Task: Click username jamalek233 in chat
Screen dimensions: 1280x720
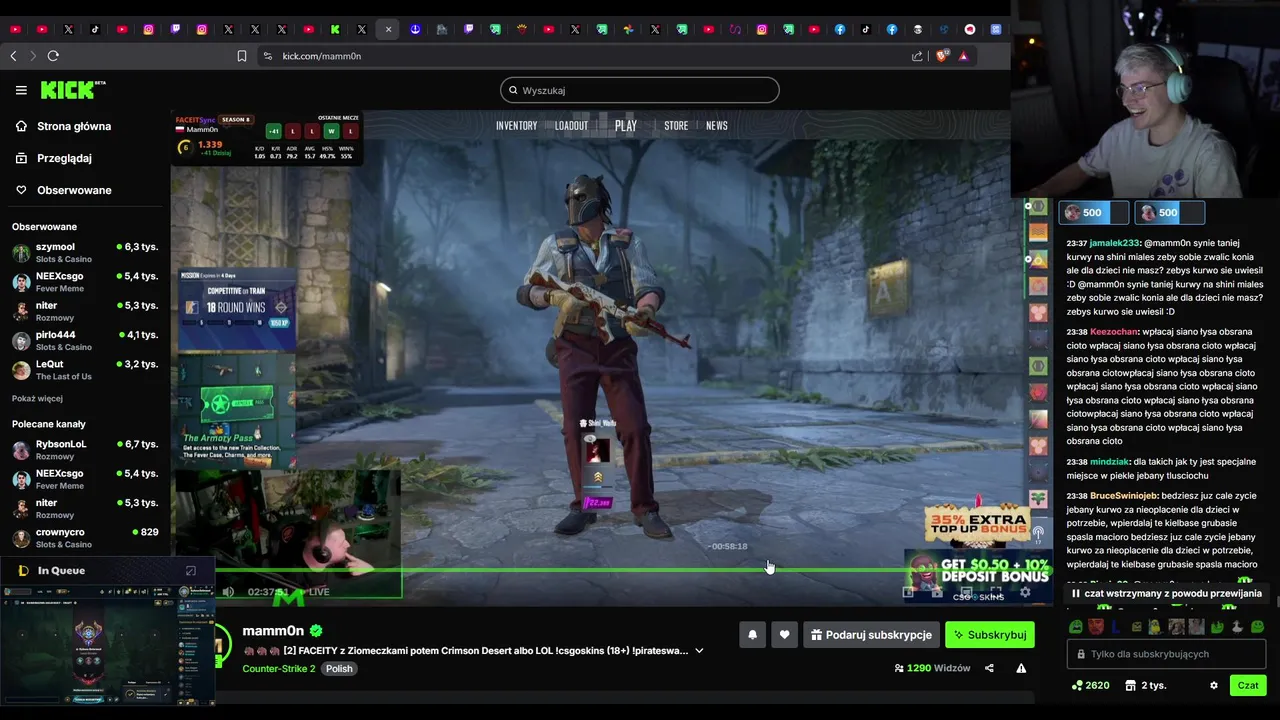Action: pyautogui.click(x=1115, y=243)
